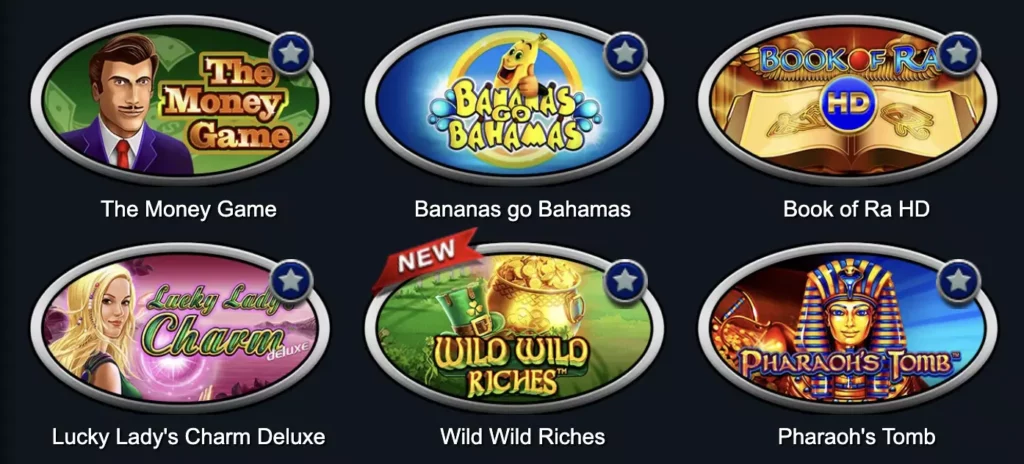Click "Lucky Lady's Charm Deluxe" caption
The width and height of the screenshot is (1024, 464).
coord(189,437)
